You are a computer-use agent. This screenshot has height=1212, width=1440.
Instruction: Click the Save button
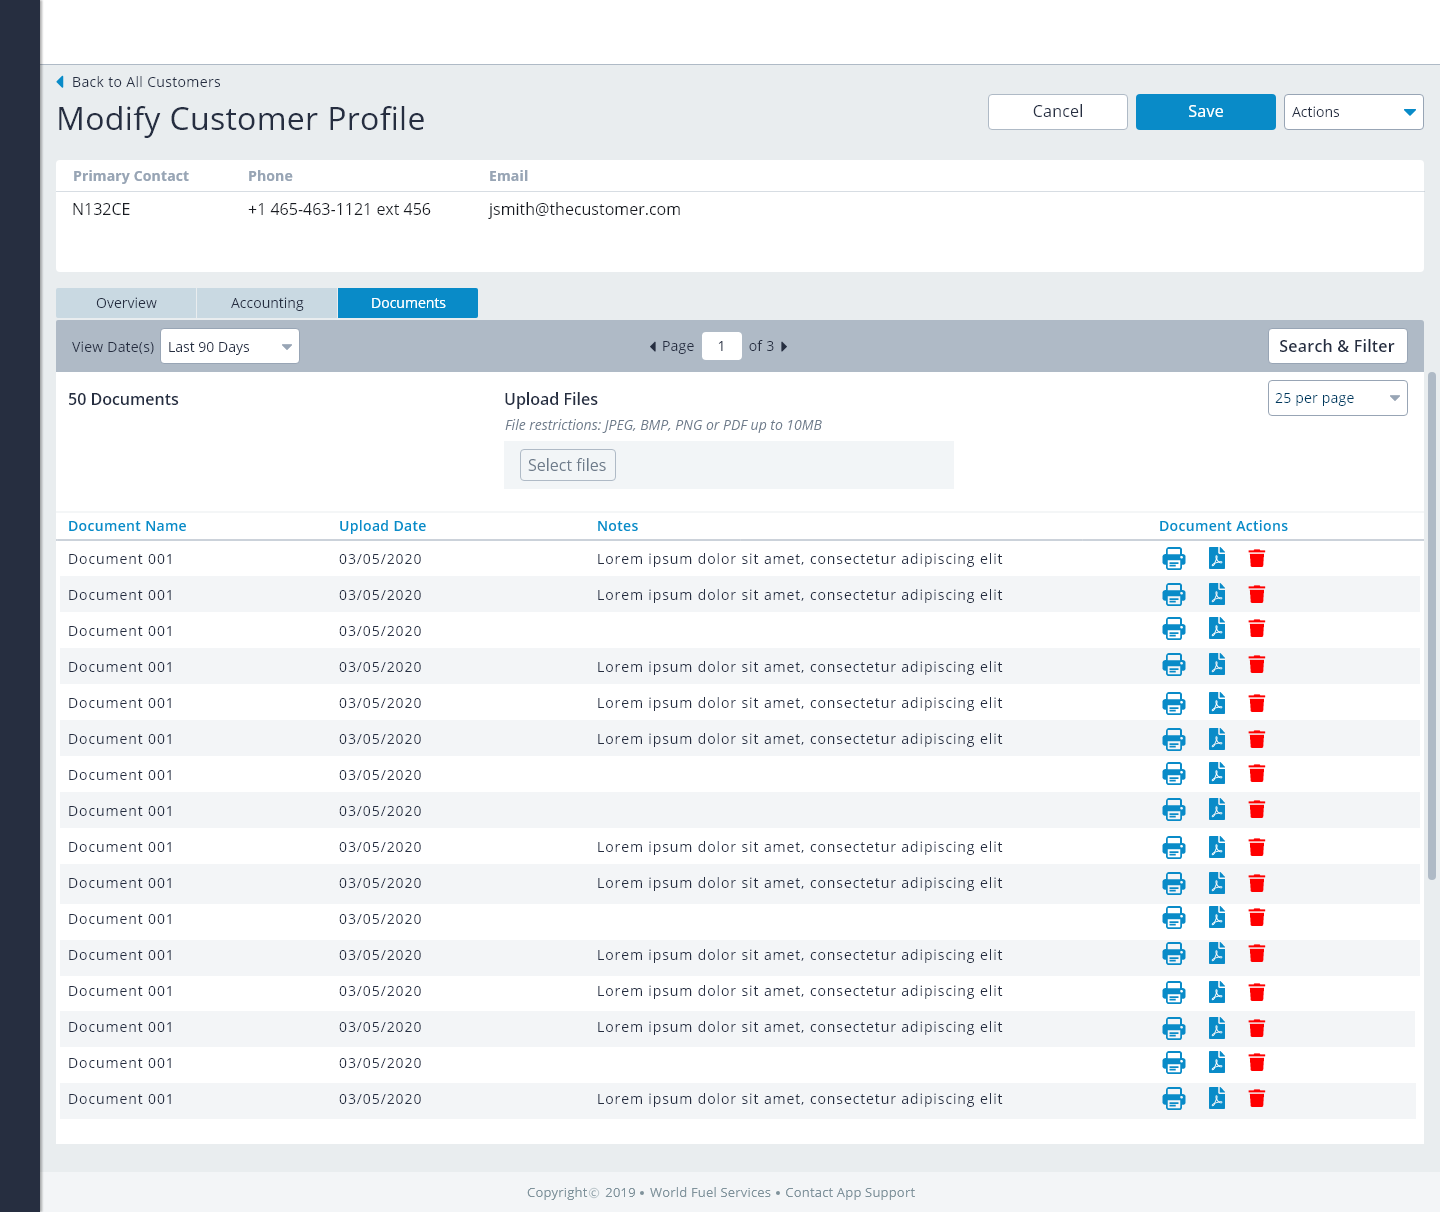[x=1205, y=112]
